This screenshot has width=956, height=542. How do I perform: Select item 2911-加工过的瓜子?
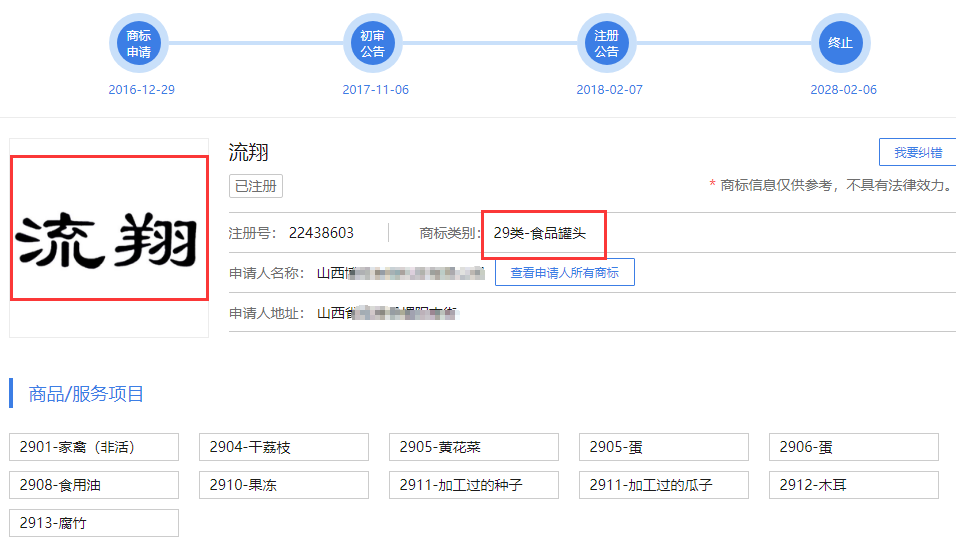664,485
